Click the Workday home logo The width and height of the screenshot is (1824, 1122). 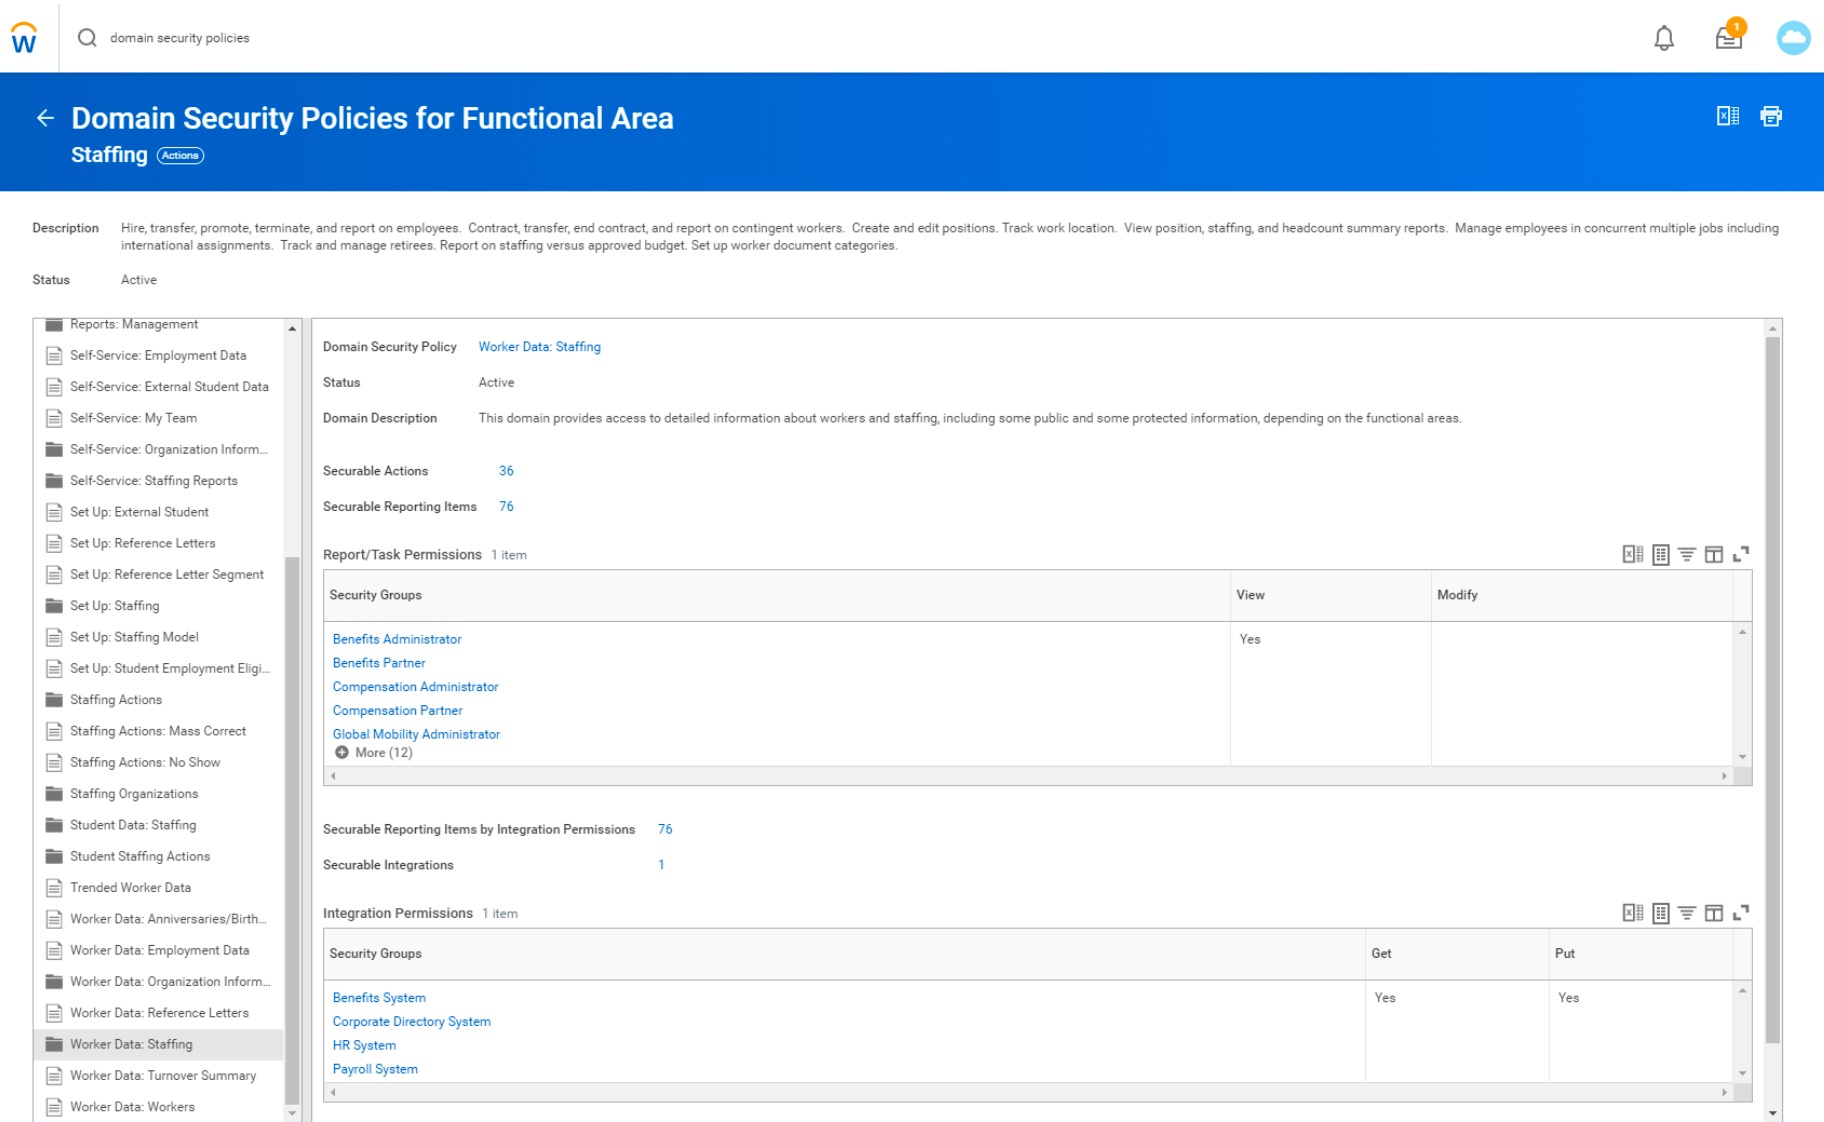pyautogui.click(x=22, y=37)
